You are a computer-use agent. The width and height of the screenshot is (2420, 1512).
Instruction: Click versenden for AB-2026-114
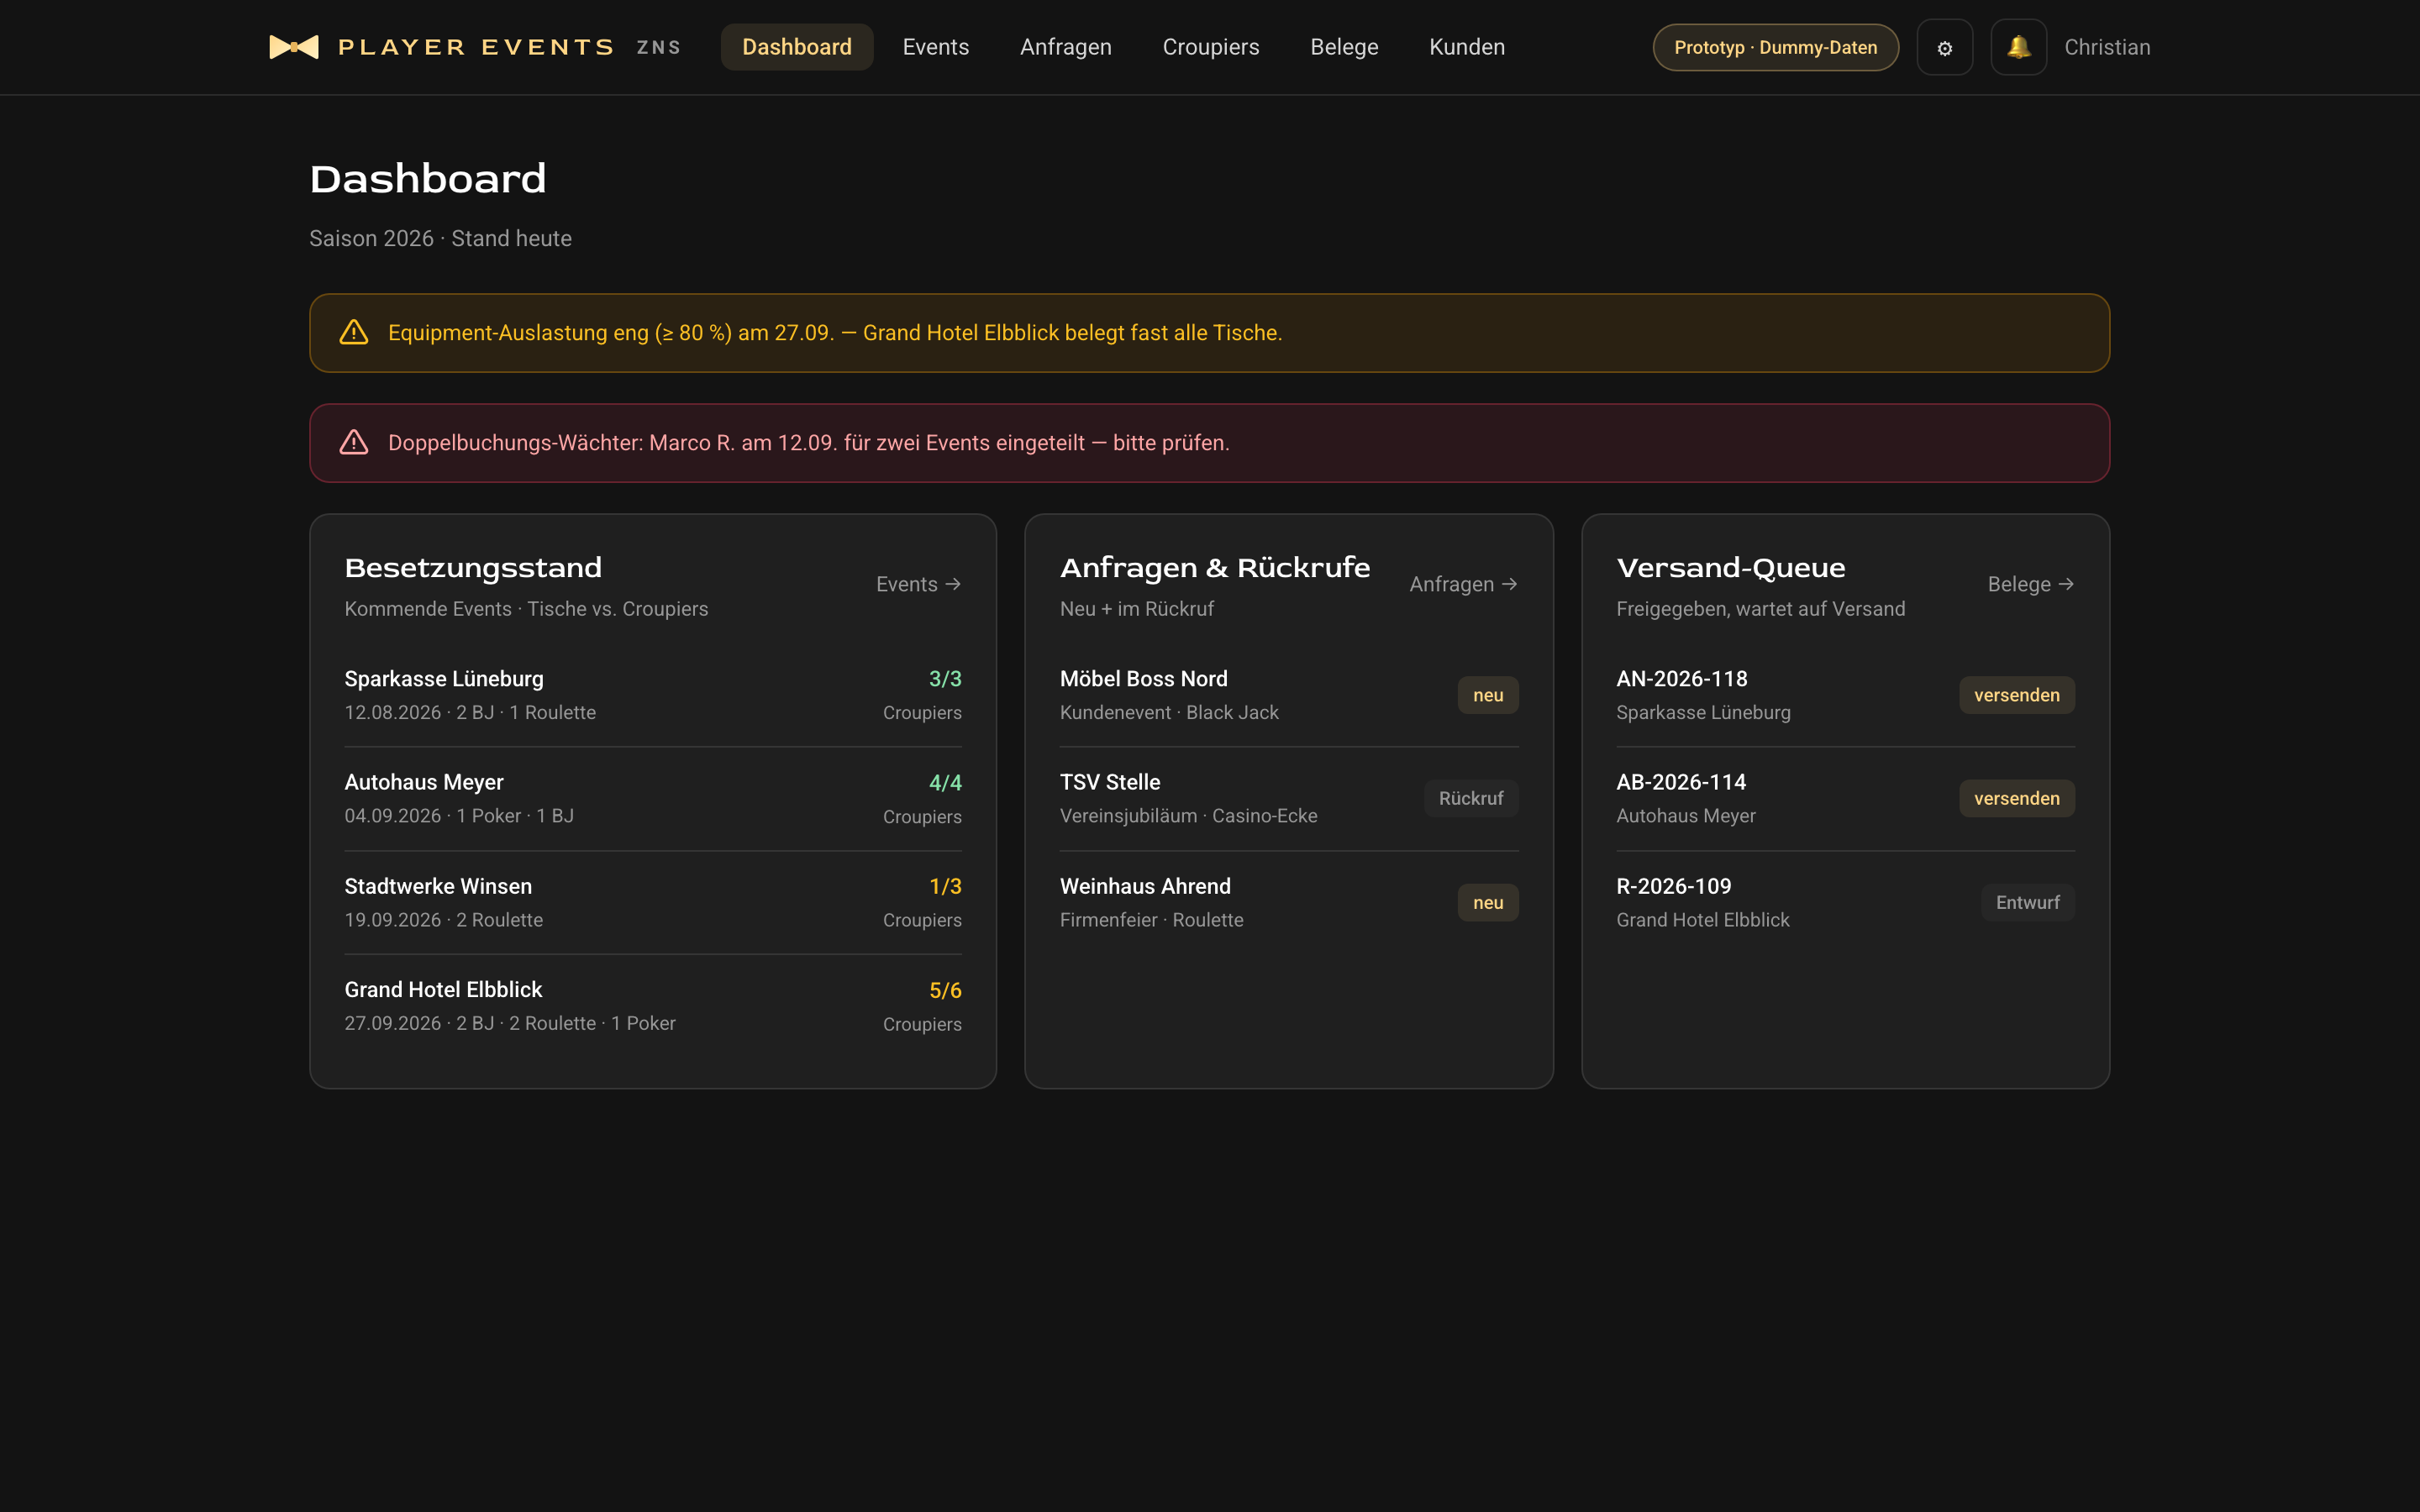pyautogui.click(x=2016, y=798)
